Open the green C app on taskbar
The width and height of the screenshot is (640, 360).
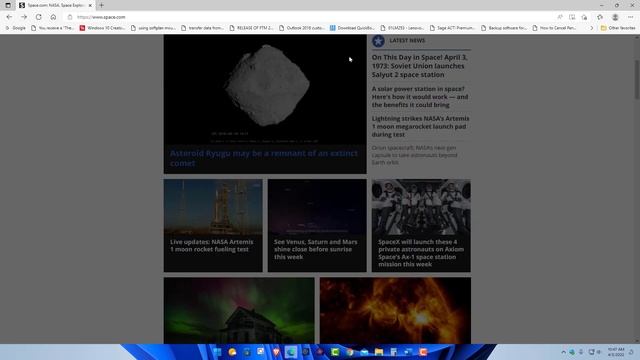(335, 352)
